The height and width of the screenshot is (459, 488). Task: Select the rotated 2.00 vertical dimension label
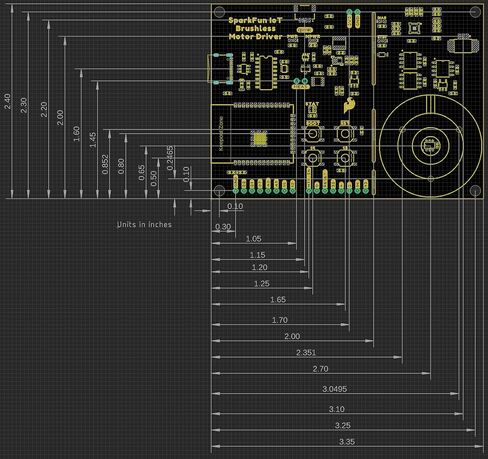pos(60,117)
